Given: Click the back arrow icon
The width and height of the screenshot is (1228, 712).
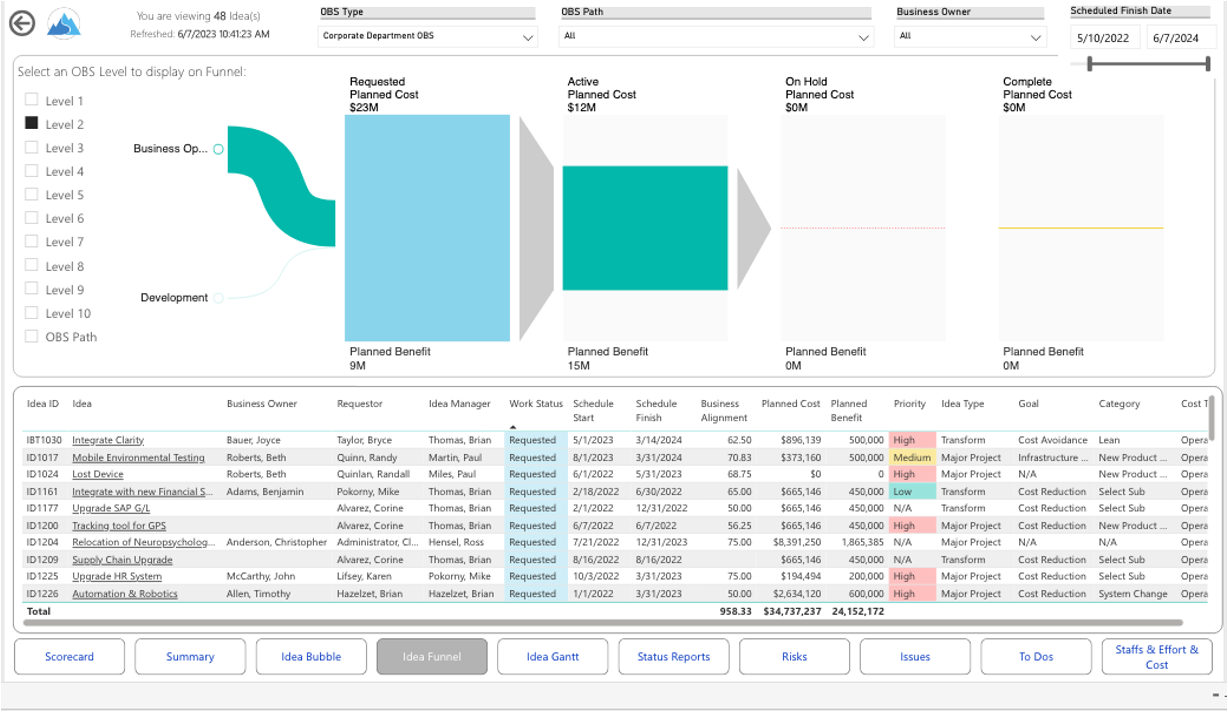Looking at the screenshot, I should [x=22, y=24].
